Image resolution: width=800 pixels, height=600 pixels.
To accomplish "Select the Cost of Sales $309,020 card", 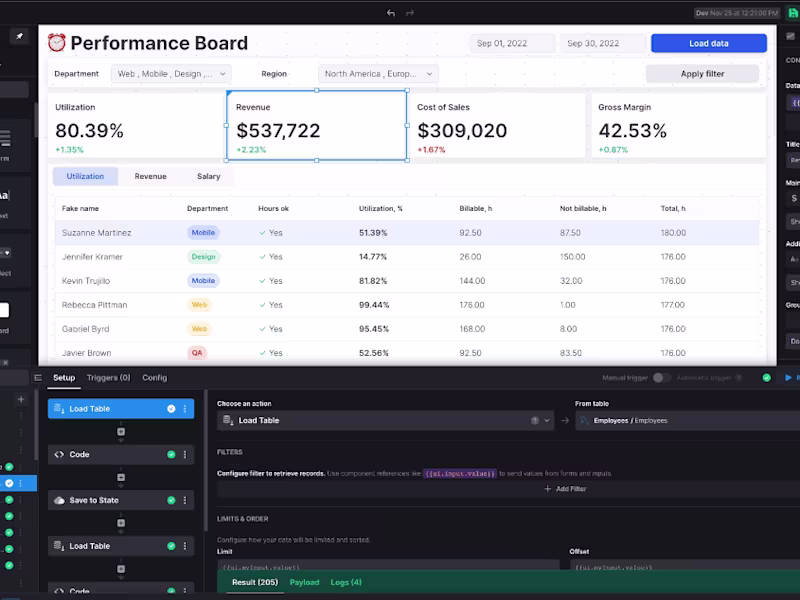I will point(497,125).
